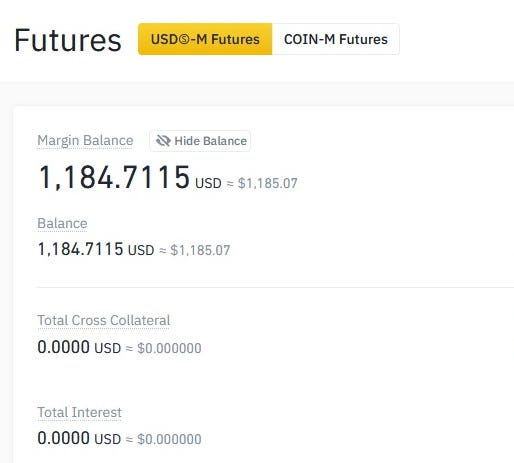Viewport: 514px width, 463px height.
Task: Click the 0.0000 USD cross collateral value
Action: pyautogui.click(x=79, y=347)
